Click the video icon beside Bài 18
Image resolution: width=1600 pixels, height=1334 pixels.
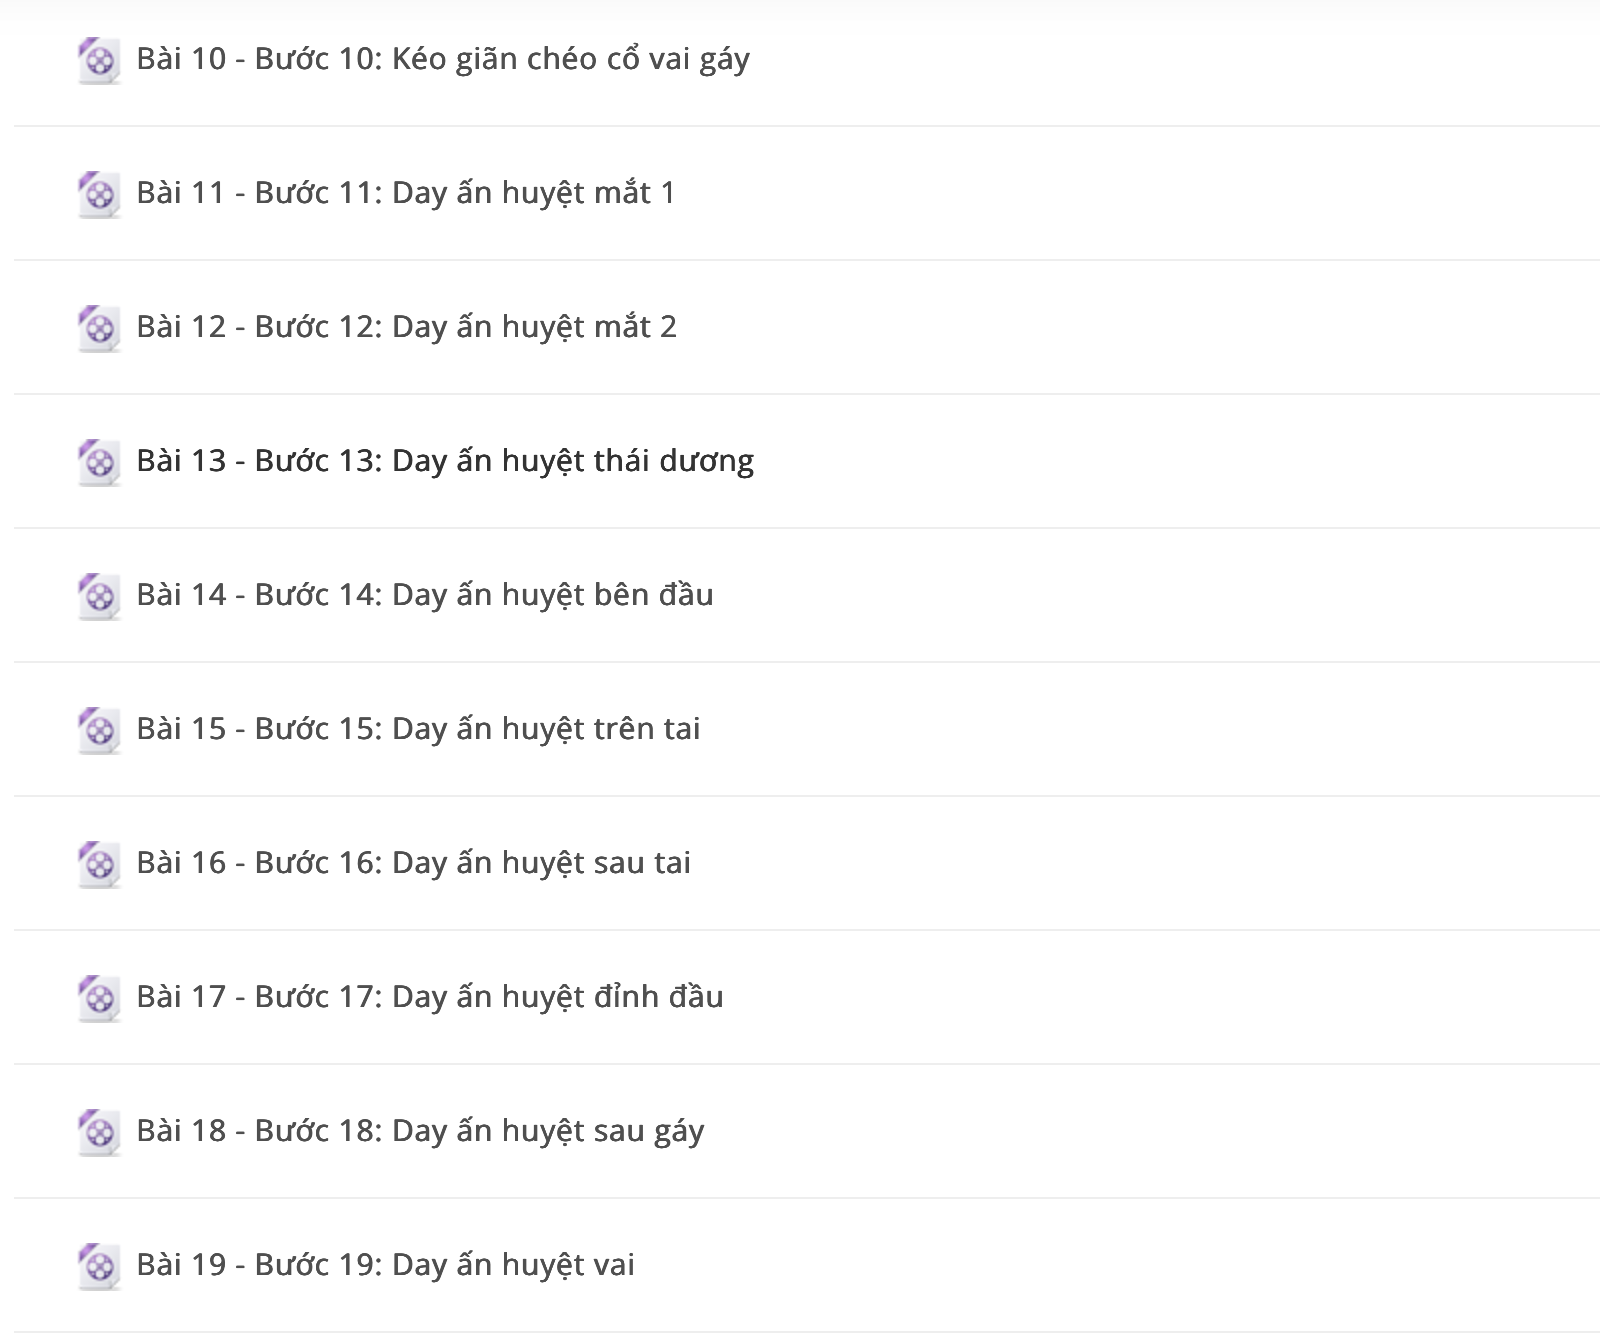point(99,1132)
